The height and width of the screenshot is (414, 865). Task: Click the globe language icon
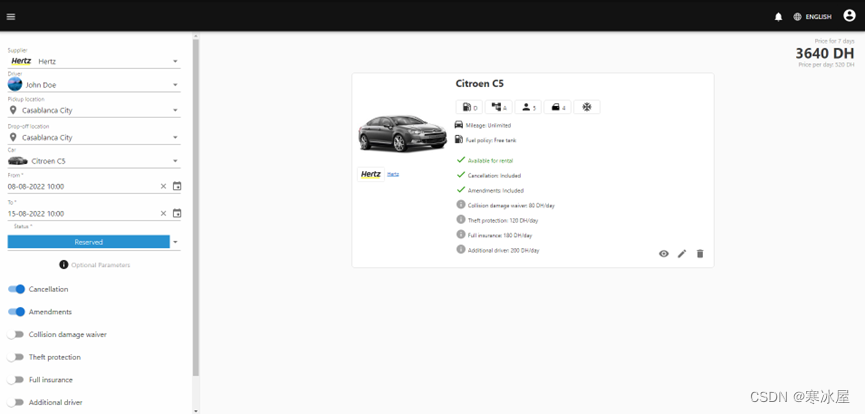point(797,17)
